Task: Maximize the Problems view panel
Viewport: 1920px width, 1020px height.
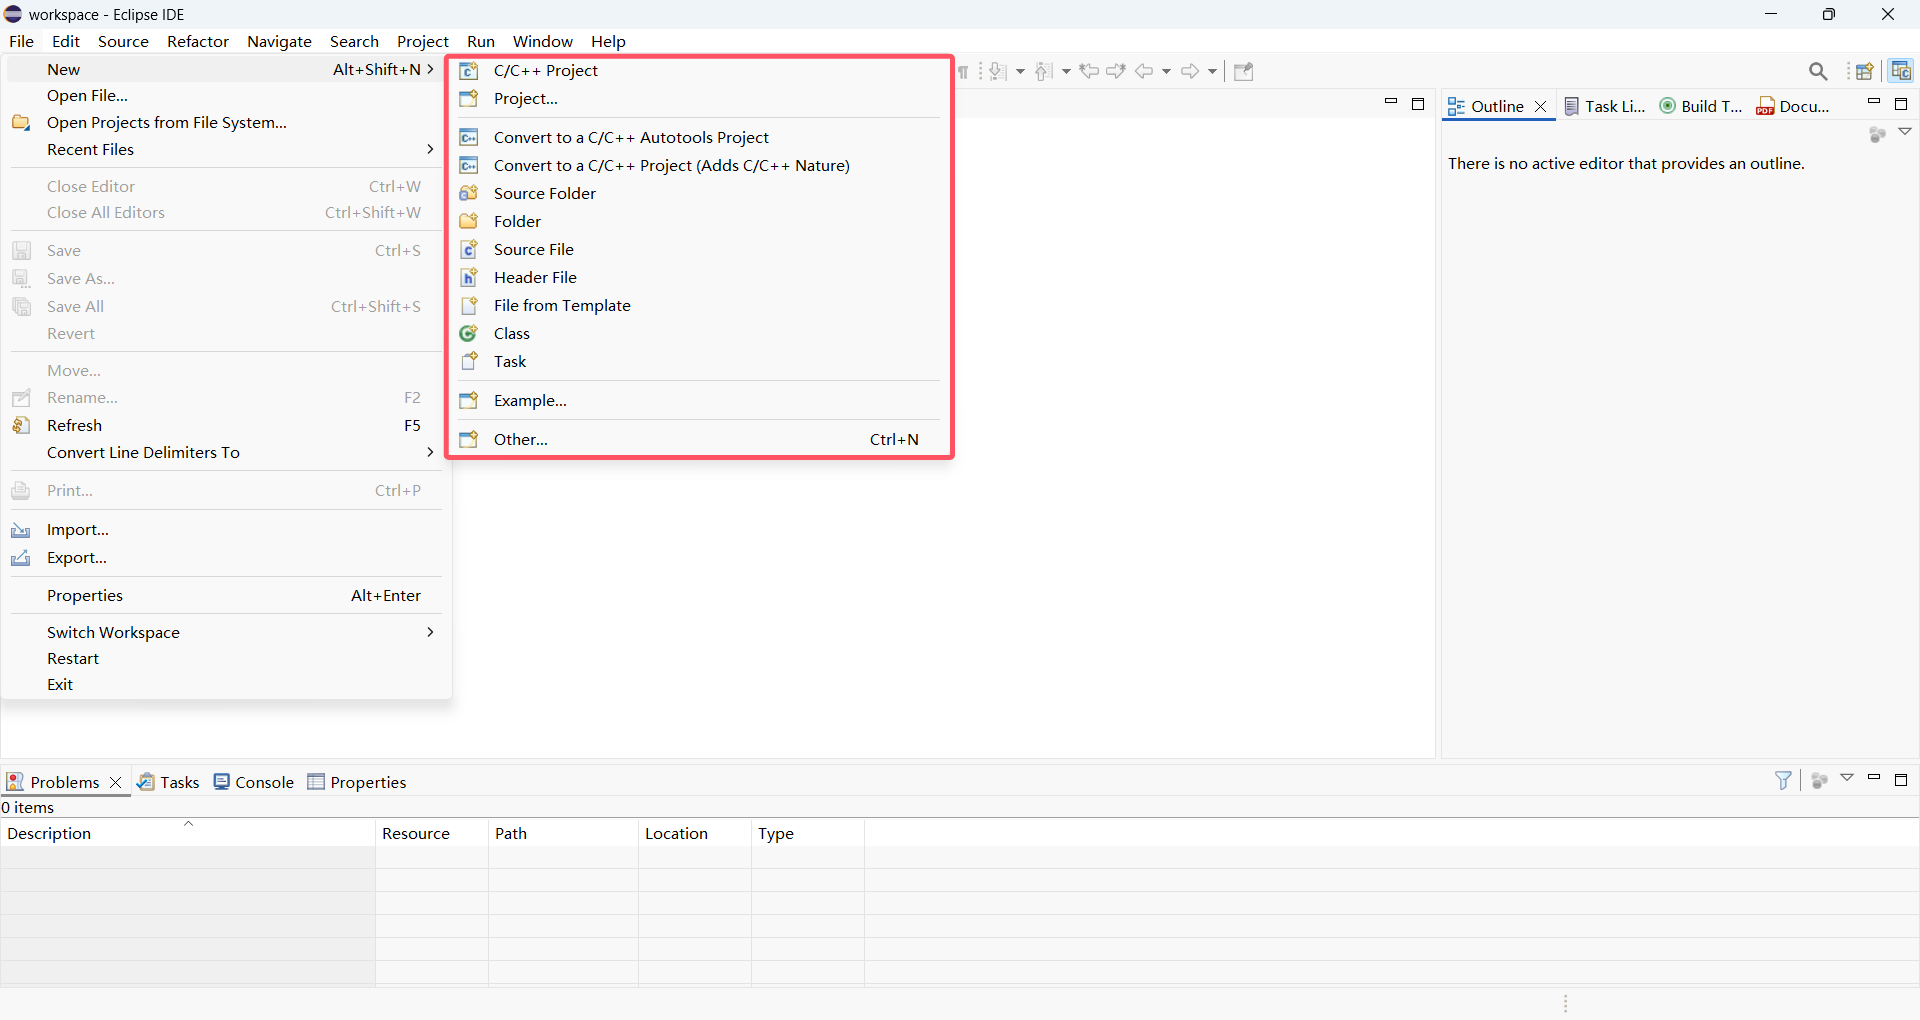Action: (x=1902, y=779)
